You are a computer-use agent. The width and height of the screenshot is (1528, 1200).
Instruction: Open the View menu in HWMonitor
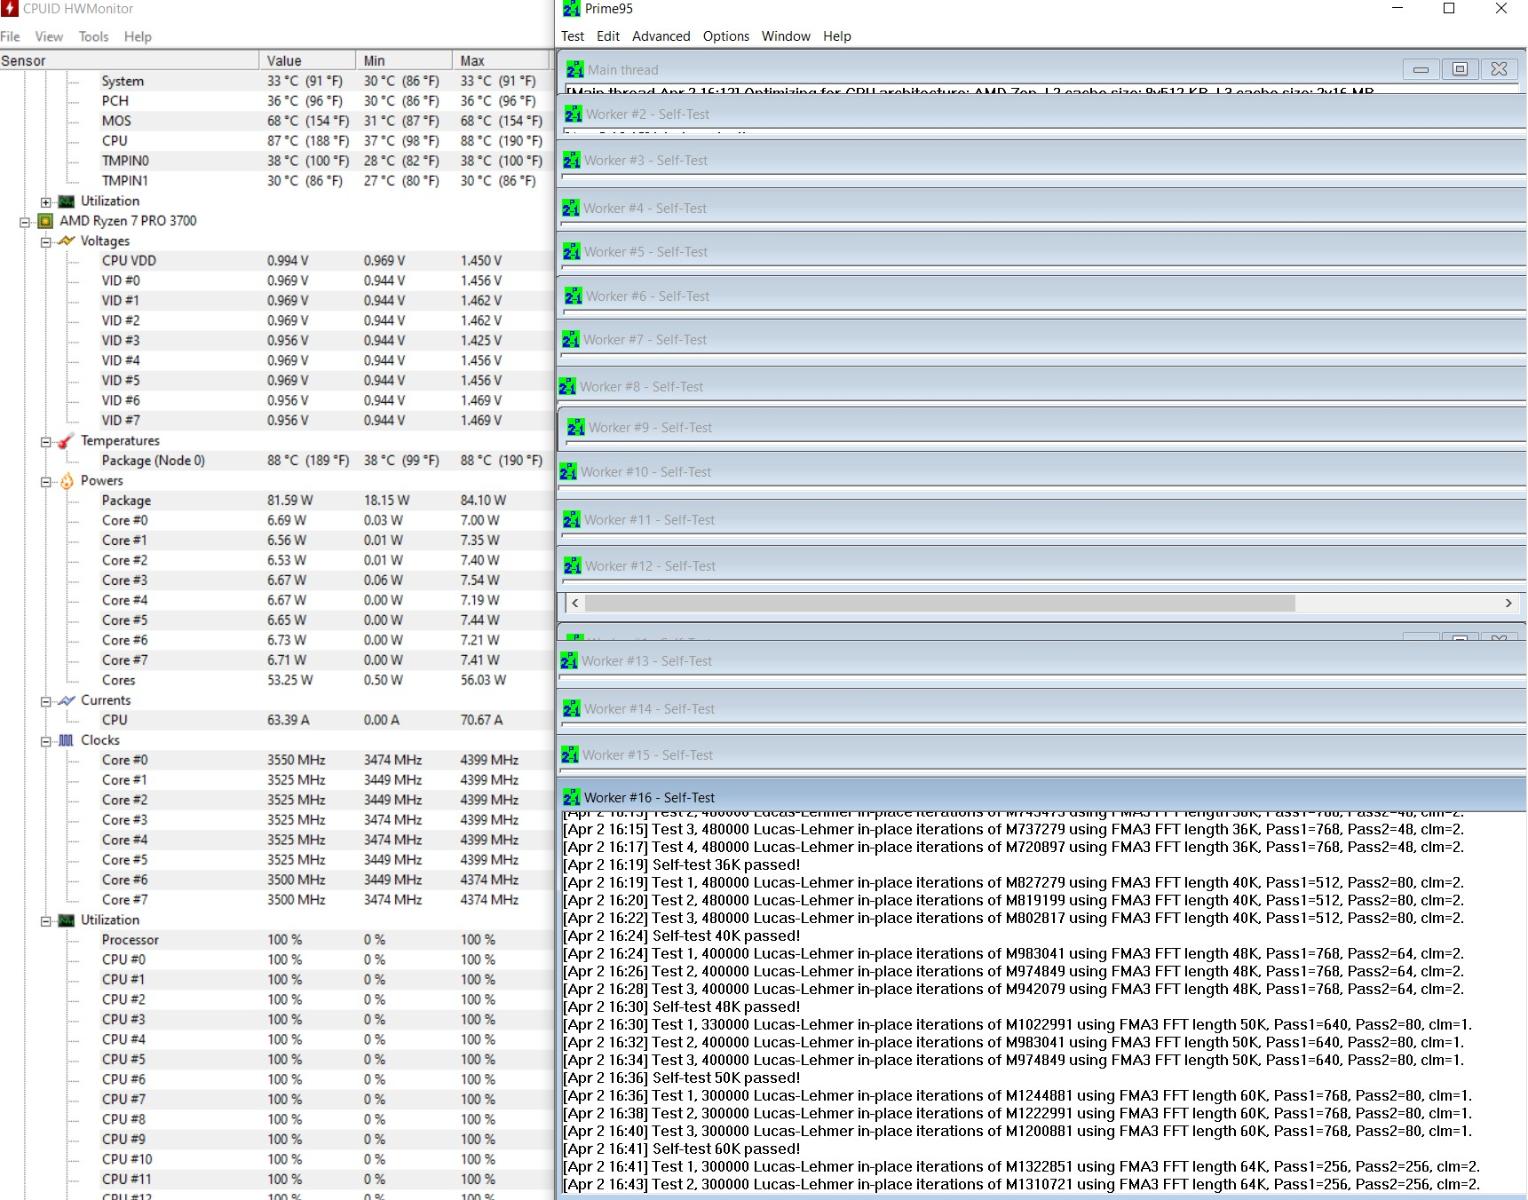point(49,36)
